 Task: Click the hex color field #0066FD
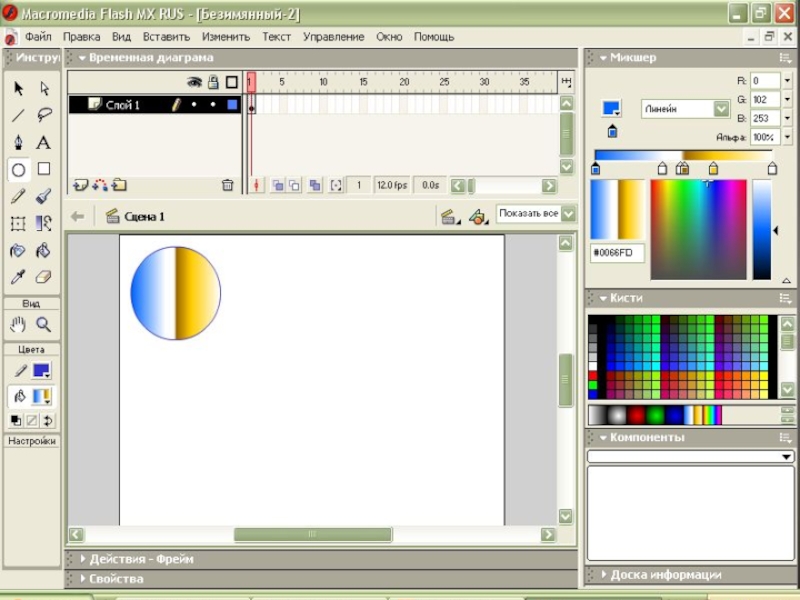pyautogui.click(x=617, y=253)
